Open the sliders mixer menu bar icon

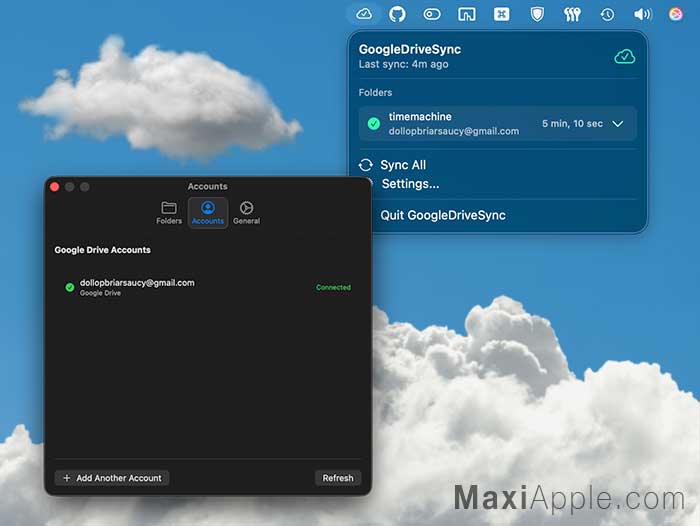(572, 15)
